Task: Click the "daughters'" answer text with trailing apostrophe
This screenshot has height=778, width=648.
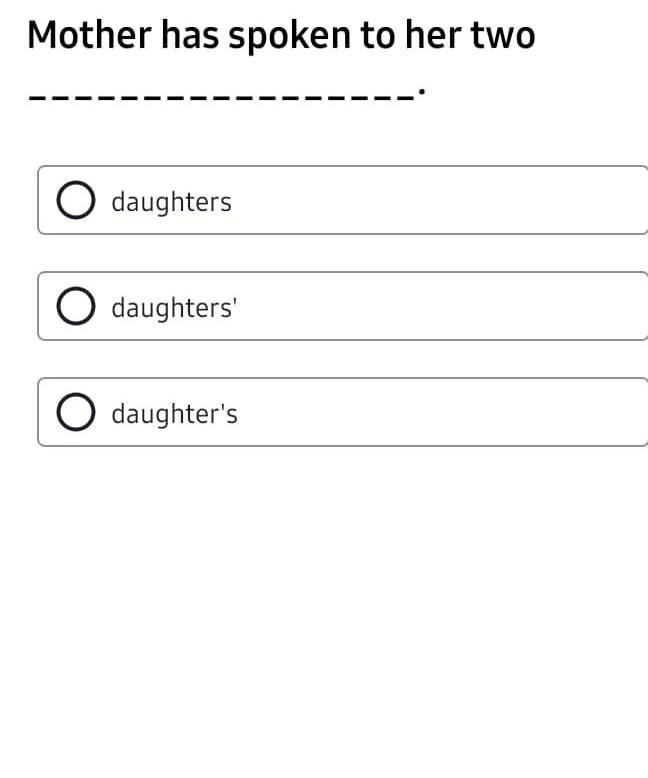Action: click(174, 308)
